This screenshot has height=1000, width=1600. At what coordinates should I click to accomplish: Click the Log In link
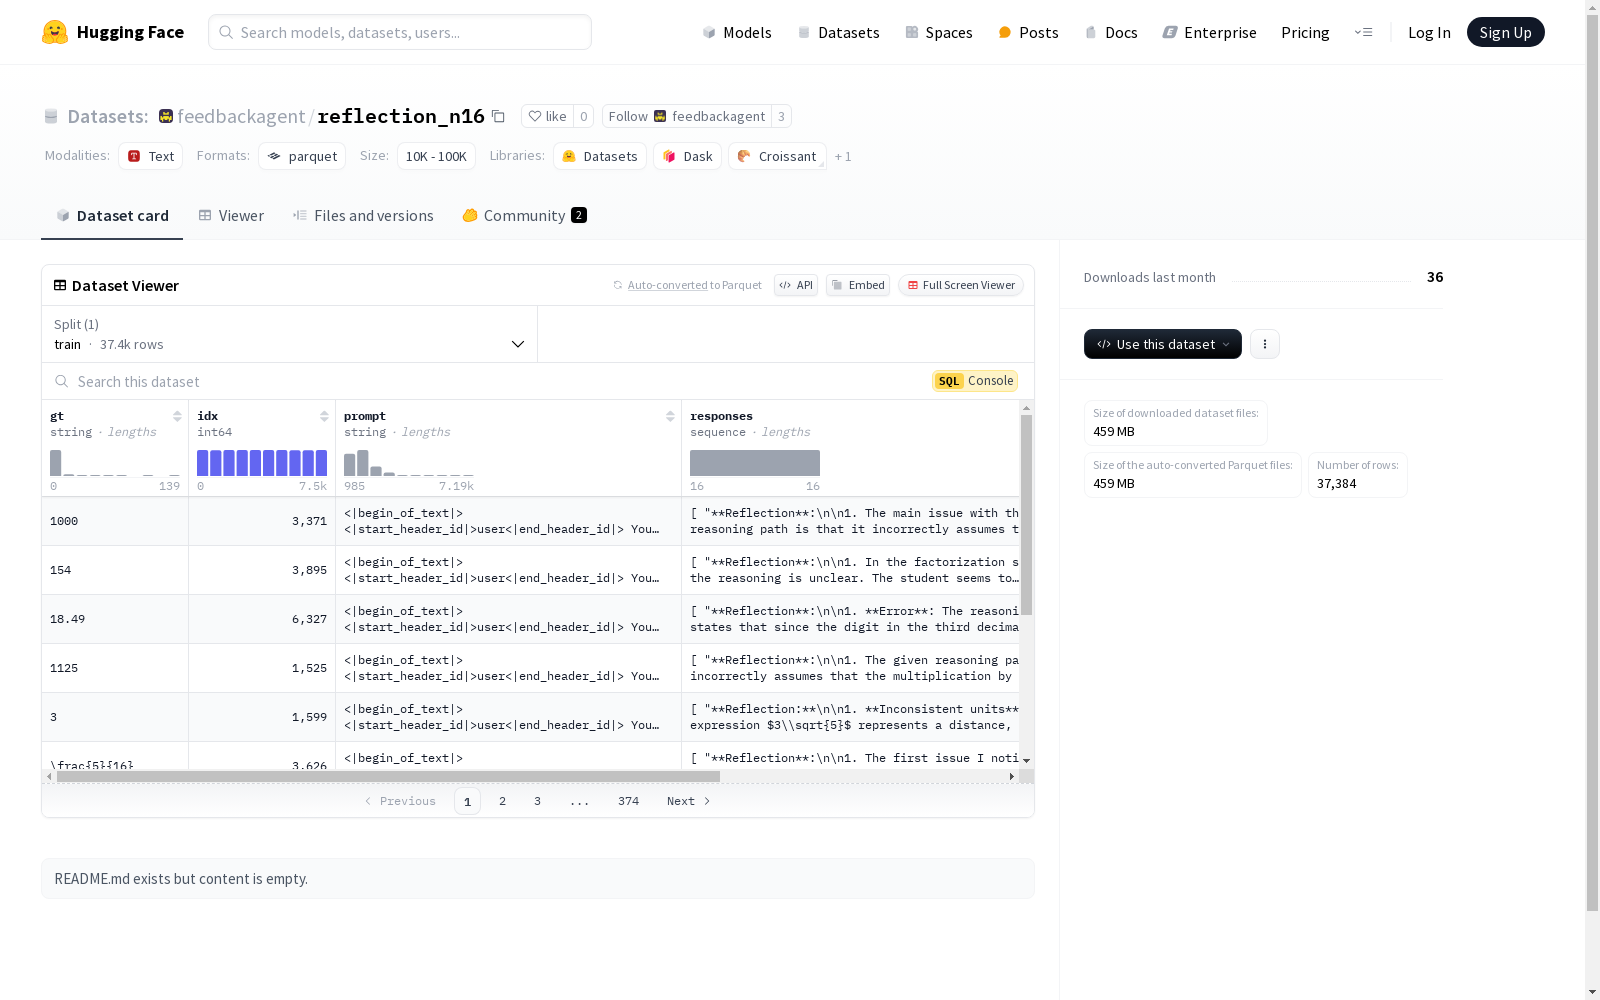point(1429,32)
